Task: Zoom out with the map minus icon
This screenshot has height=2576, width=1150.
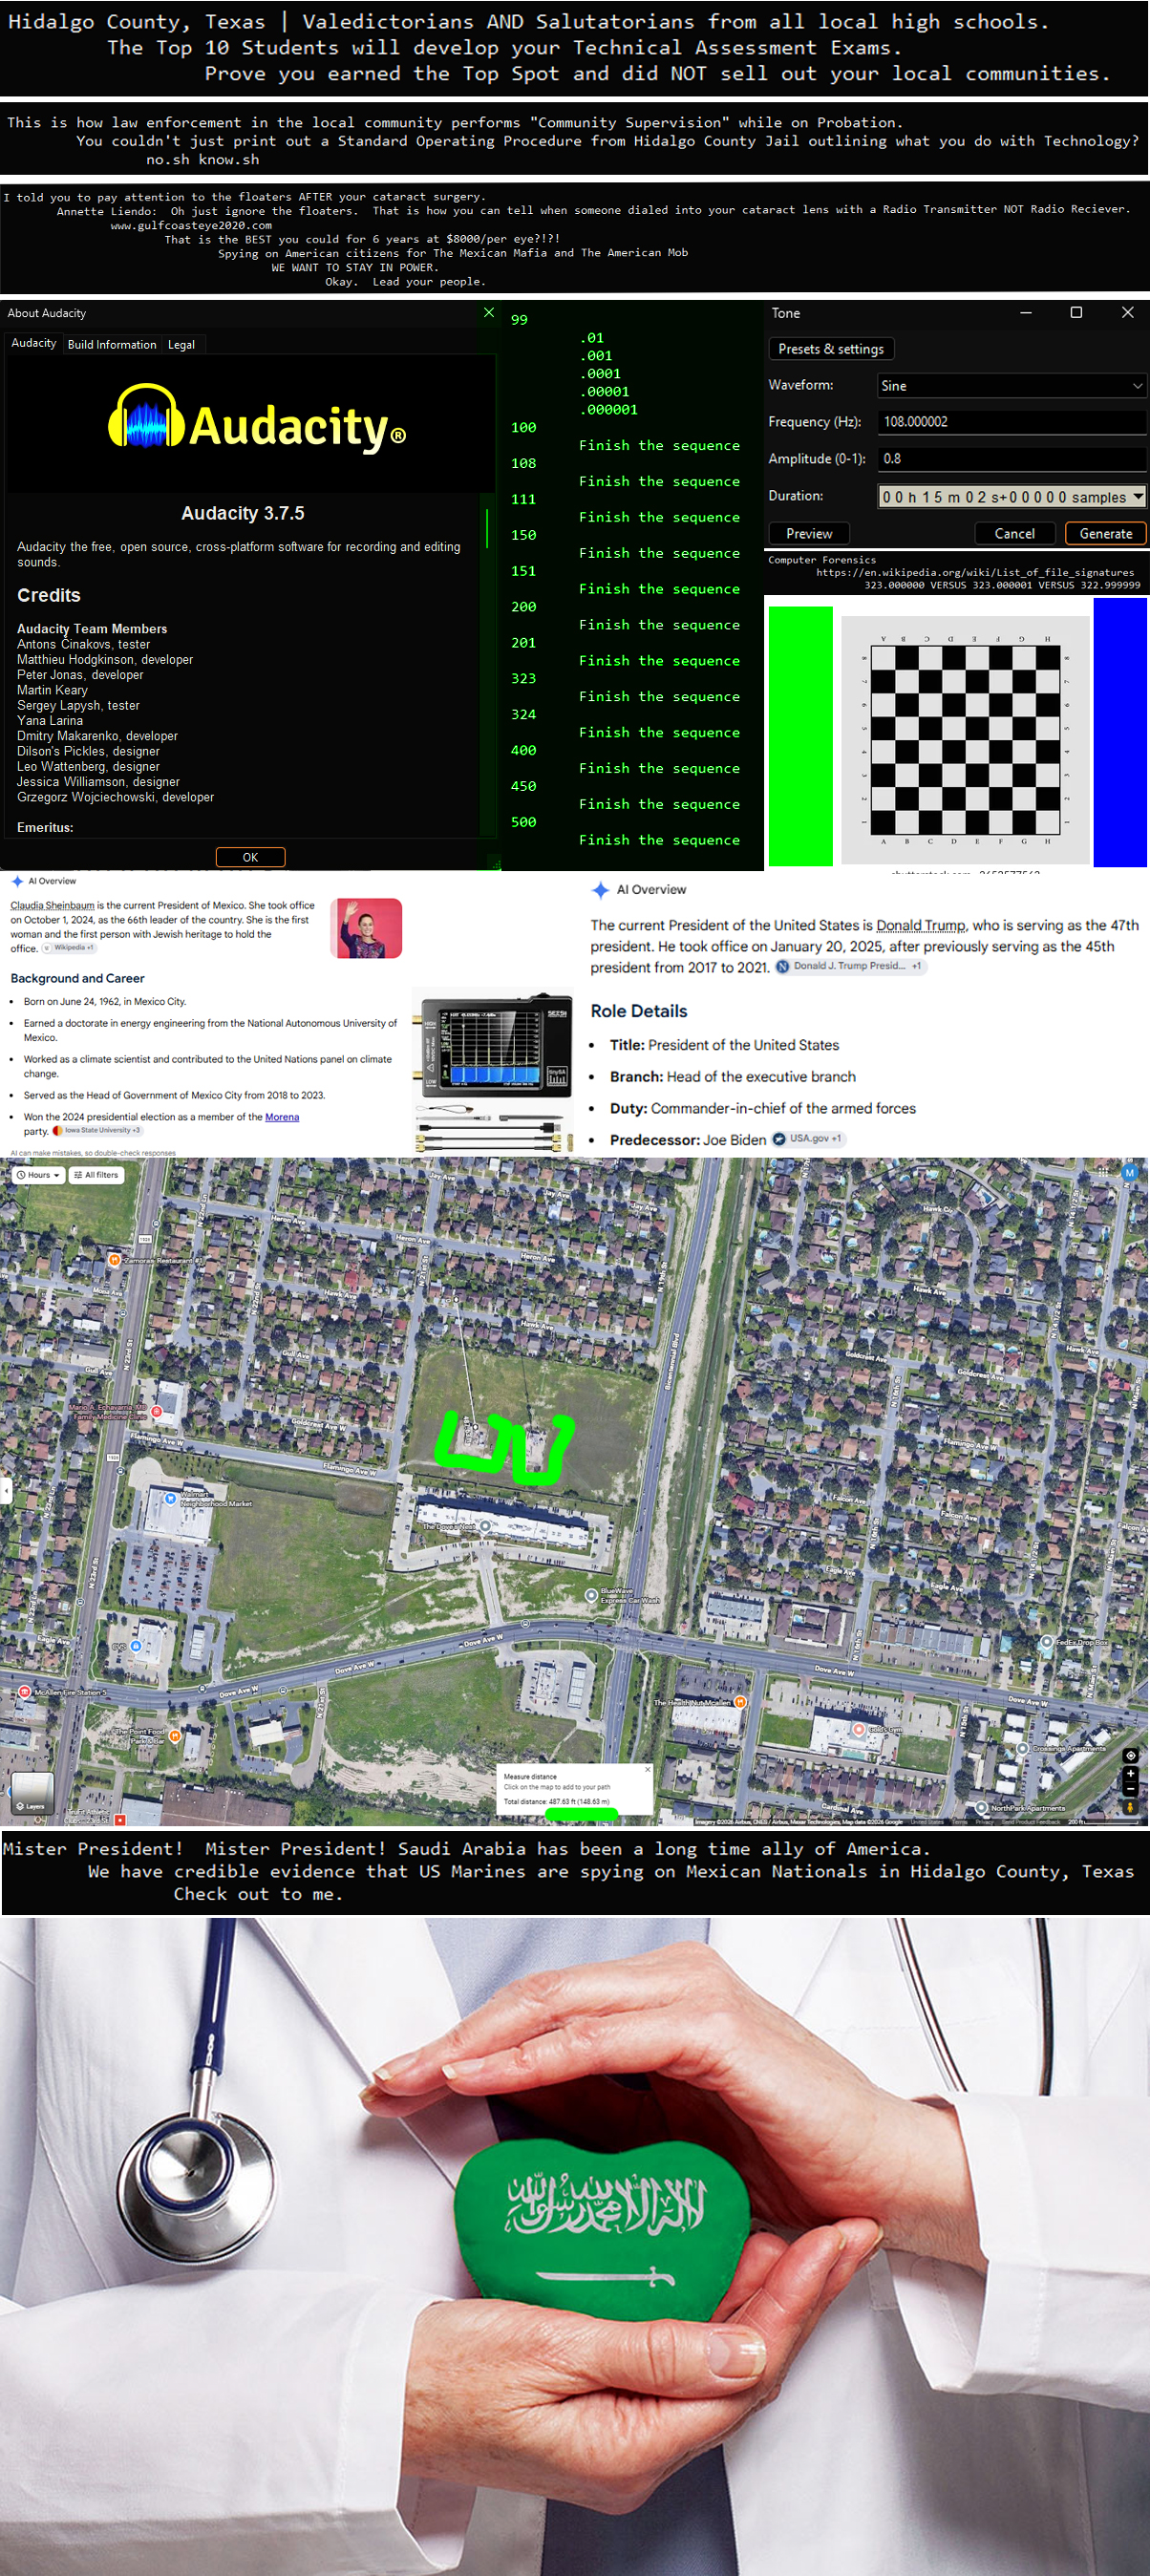Action: [1130, 1788]
